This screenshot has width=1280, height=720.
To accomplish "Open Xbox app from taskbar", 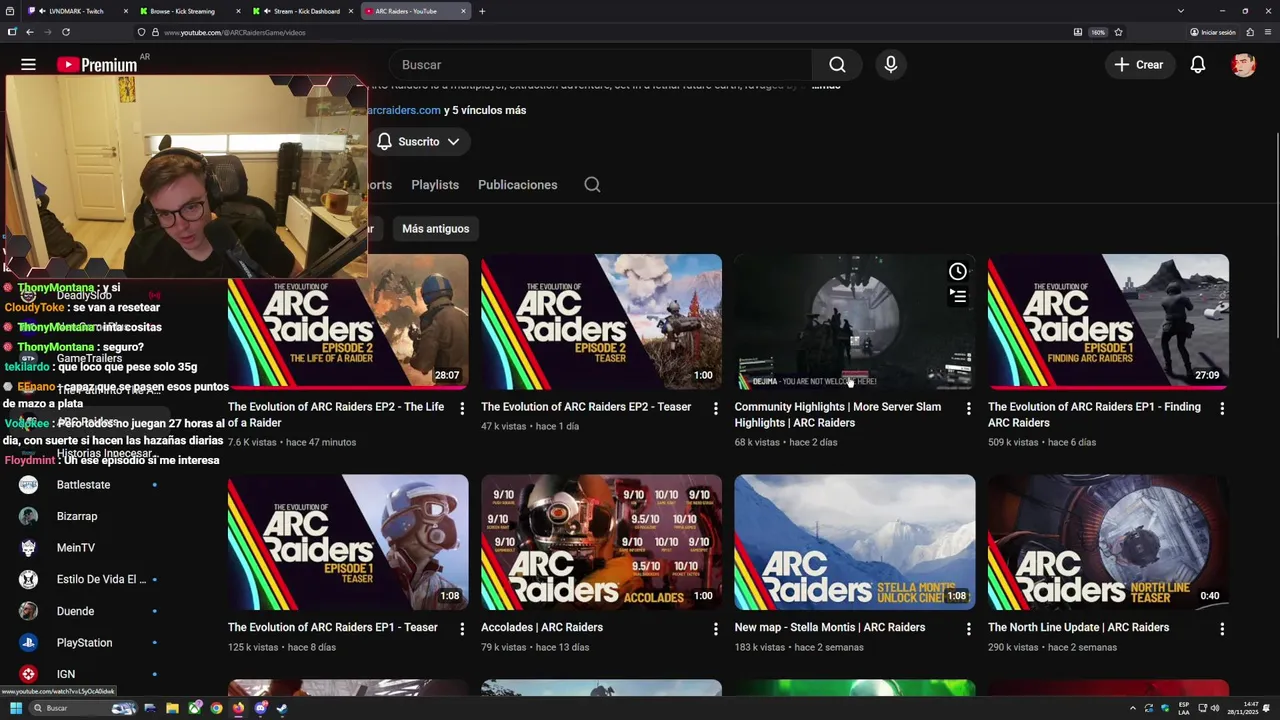I will [194, 708].
